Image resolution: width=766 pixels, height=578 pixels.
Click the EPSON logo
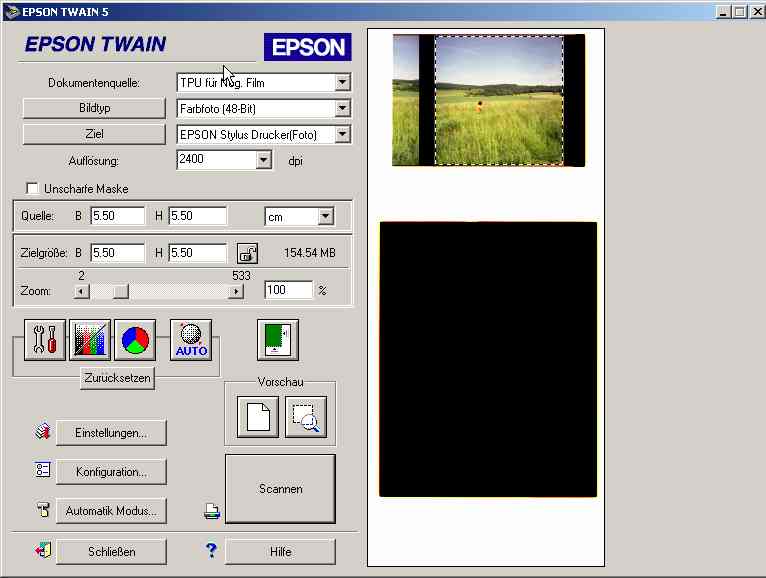pos(307,47)
